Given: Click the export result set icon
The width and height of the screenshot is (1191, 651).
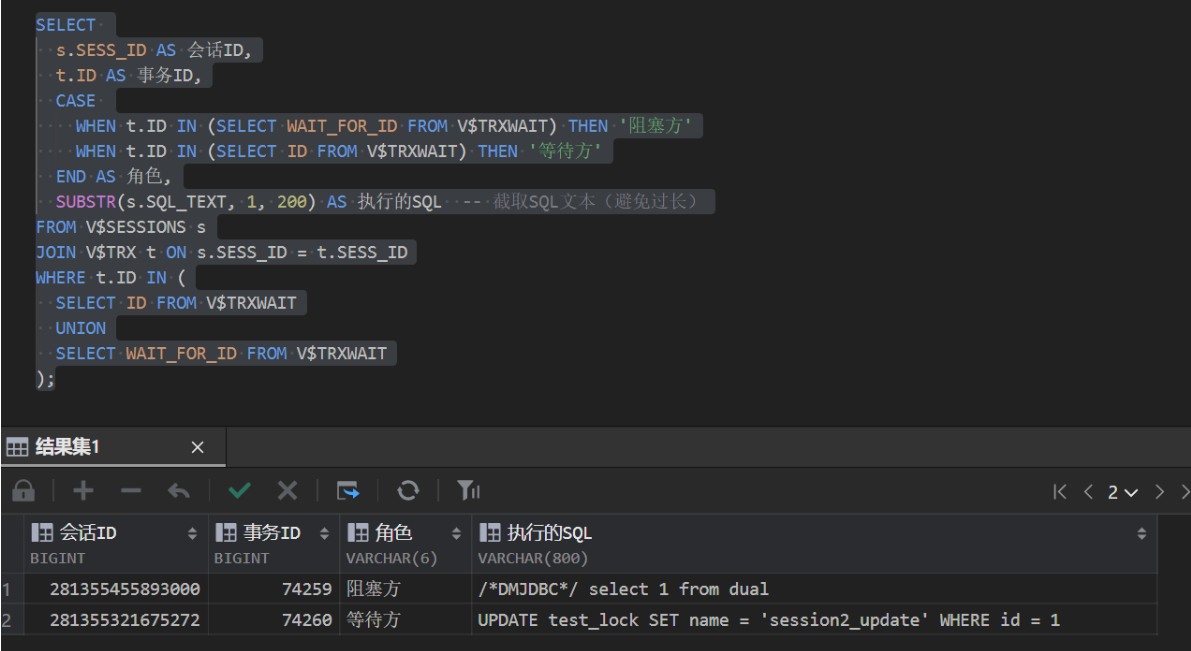Looking at the screenshot, I should point(348,491).
